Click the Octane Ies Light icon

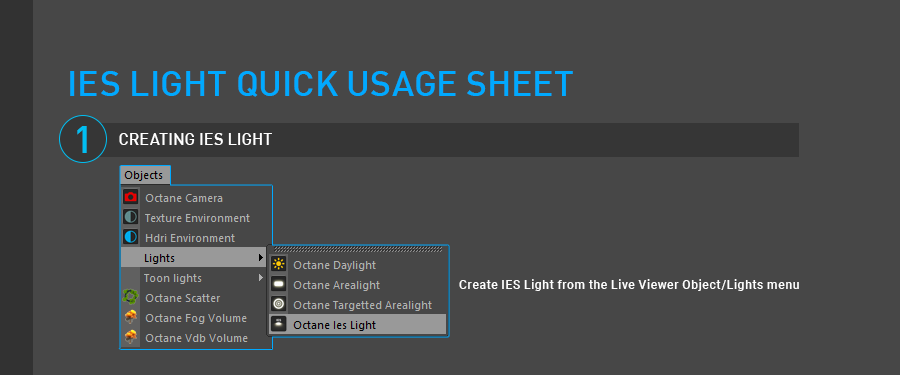(x=279, y=324)
